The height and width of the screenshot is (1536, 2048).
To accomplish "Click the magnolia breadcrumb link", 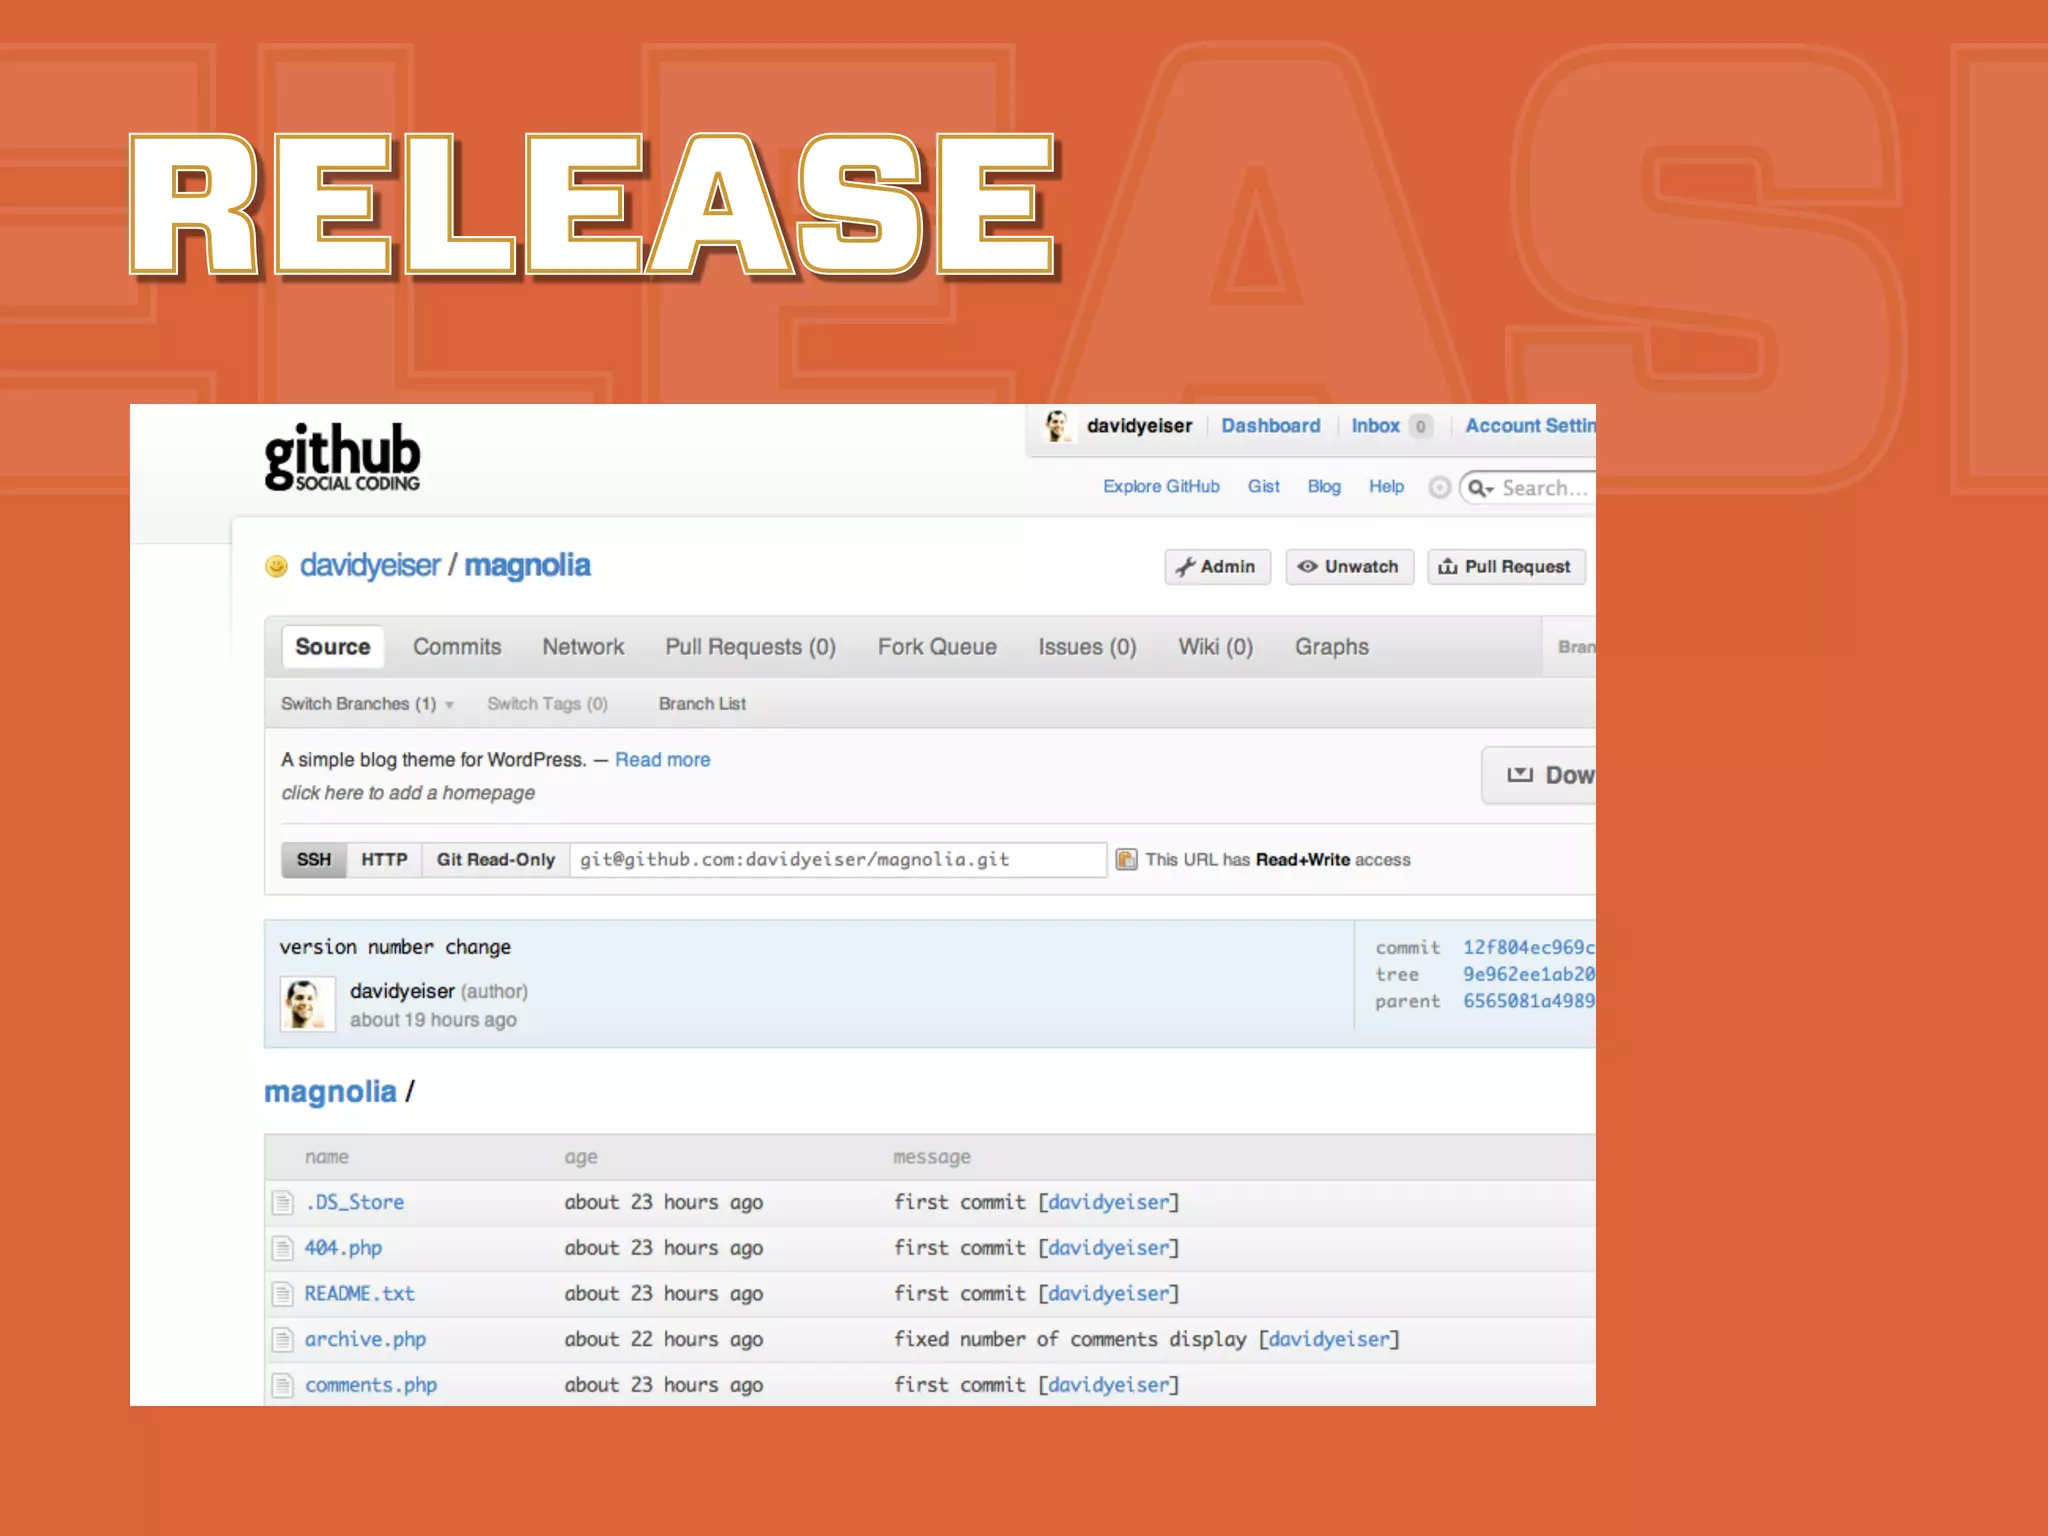I will click(x=330, y=1092).
